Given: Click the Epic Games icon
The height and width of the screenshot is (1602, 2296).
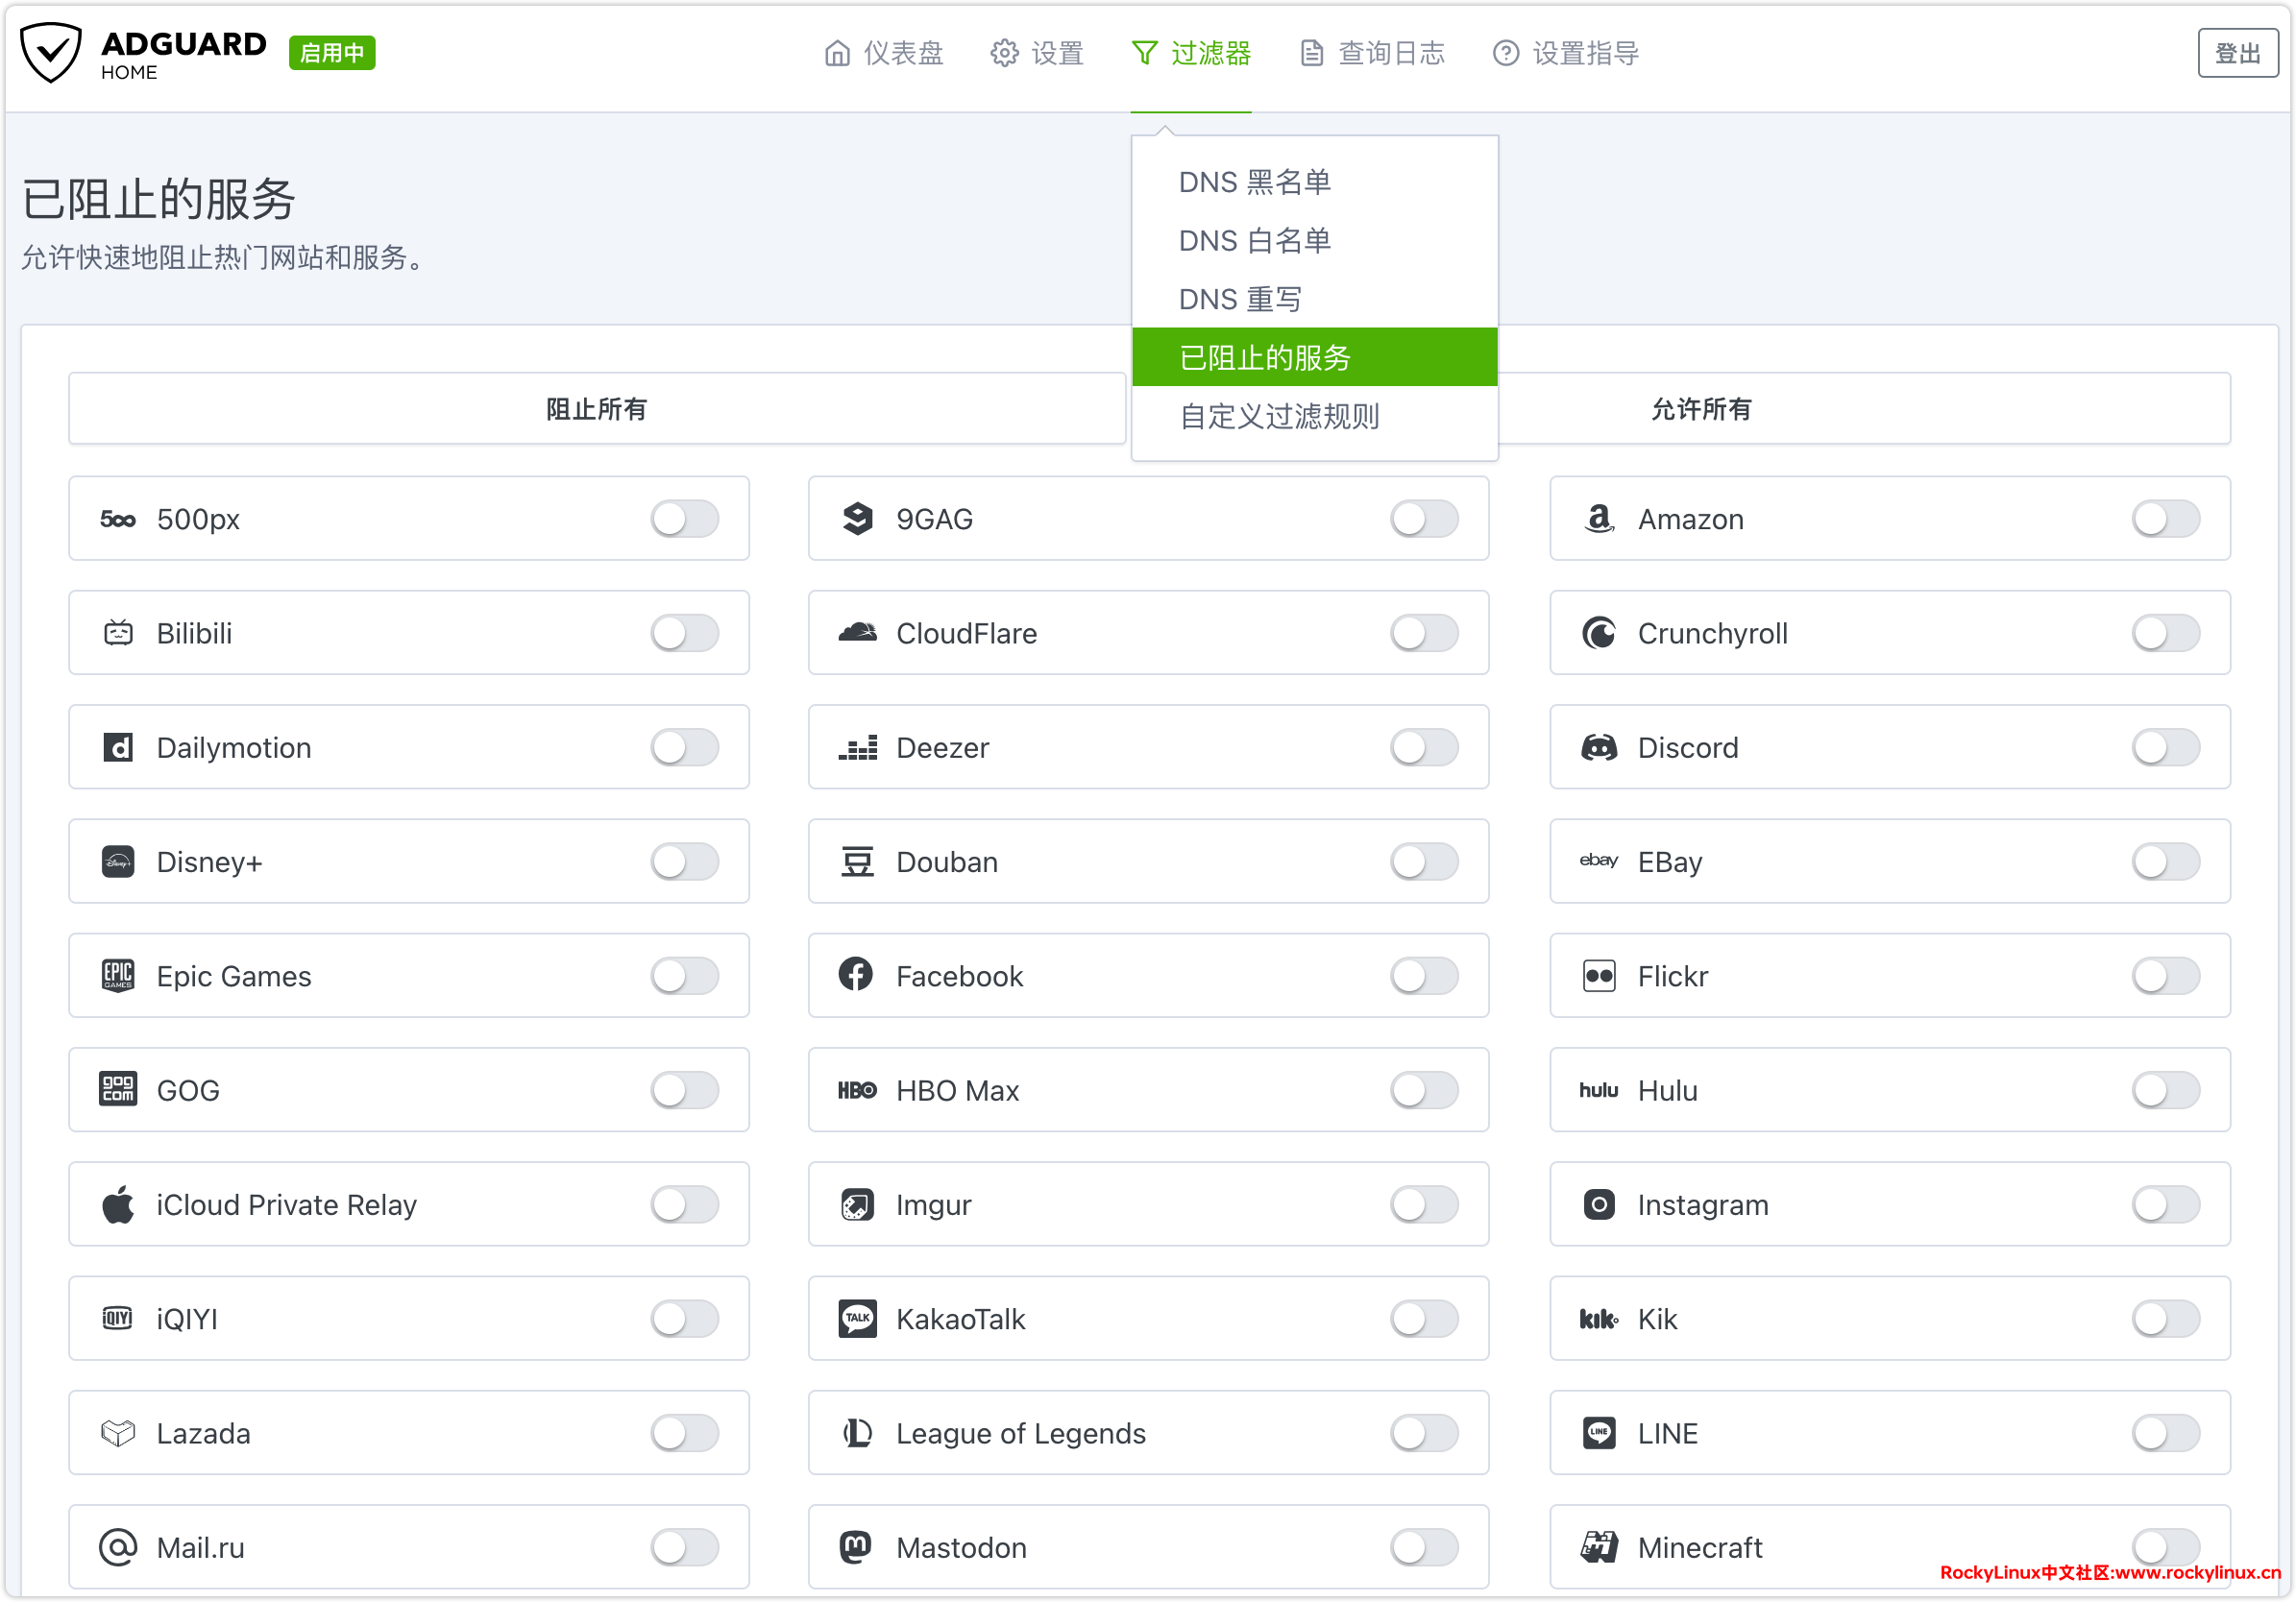Looking at the screenshot, I should (118, 975).
